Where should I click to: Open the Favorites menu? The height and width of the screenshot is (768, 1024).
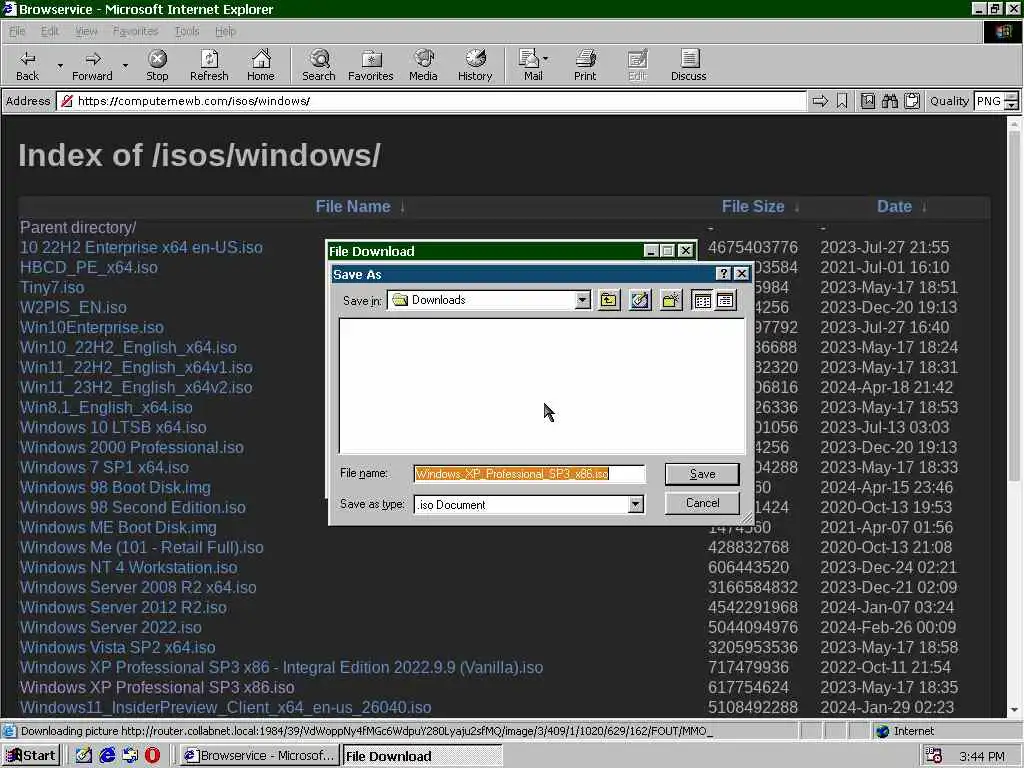click(135, 31)
